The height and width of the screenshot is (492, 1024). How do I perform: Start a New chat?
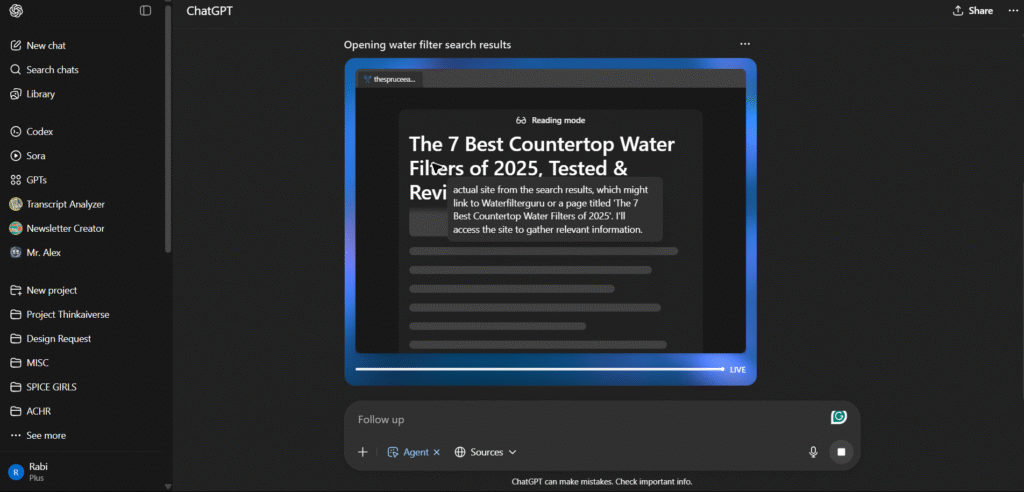coord(46,46)
